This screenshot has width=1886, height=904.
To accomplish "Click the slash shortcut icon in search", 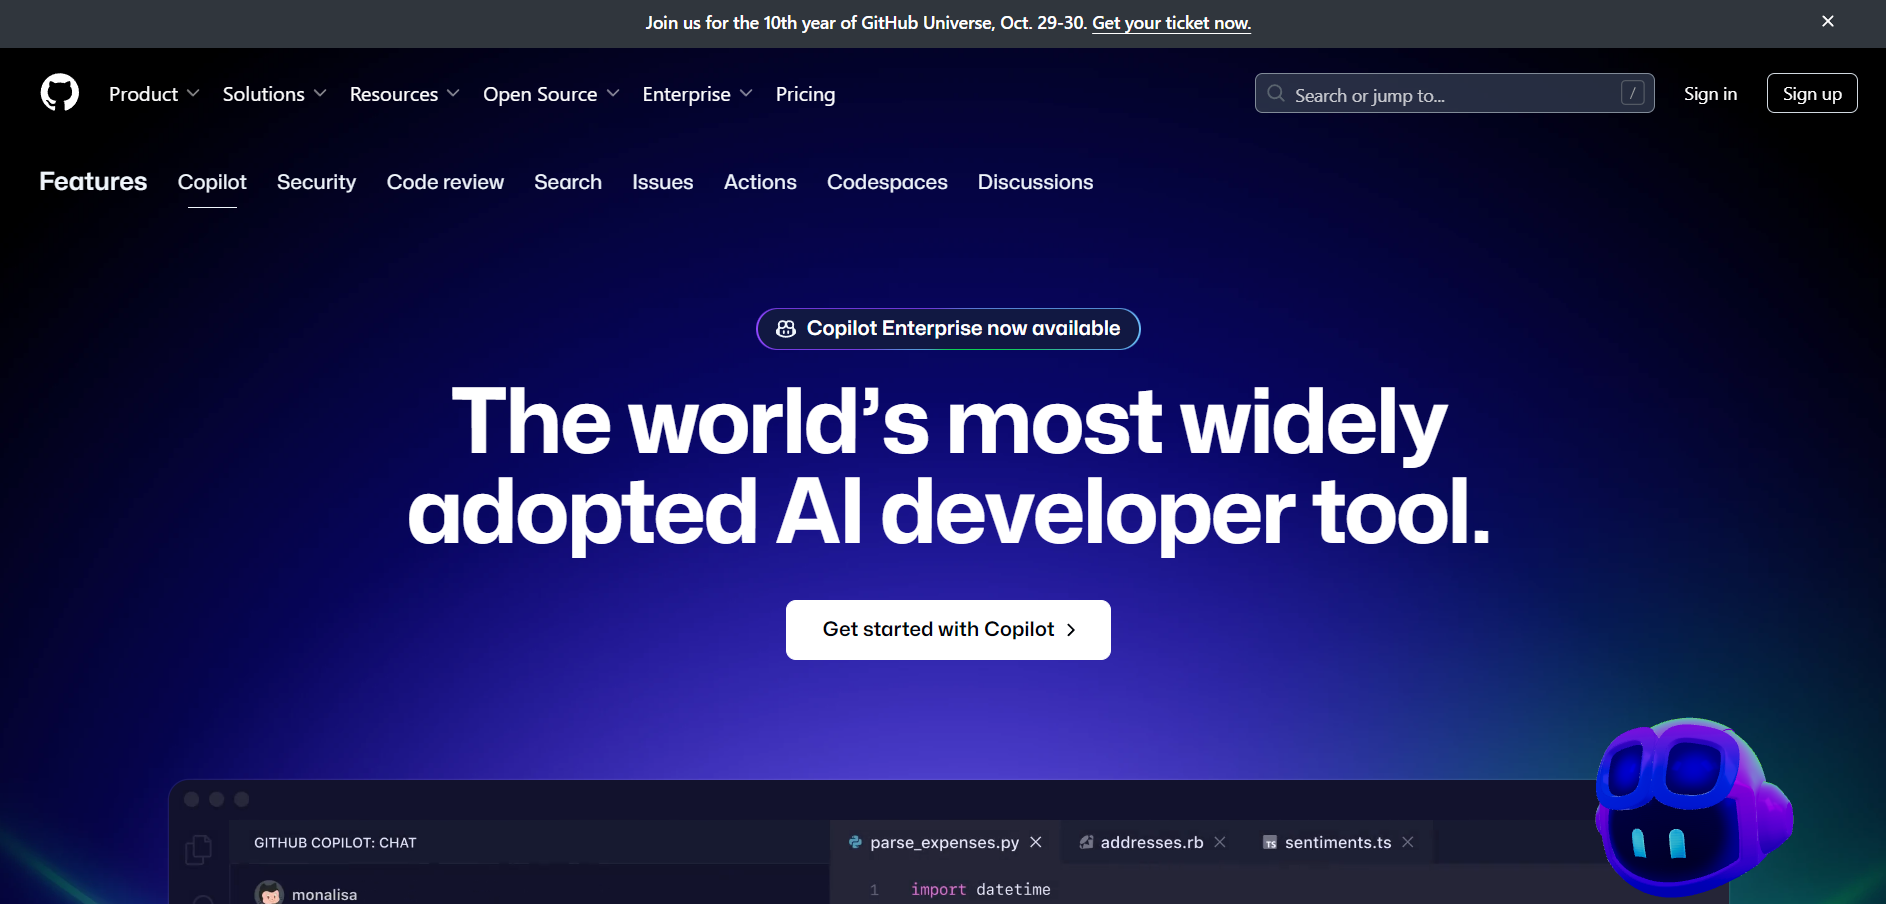I will coord(1632,93).
